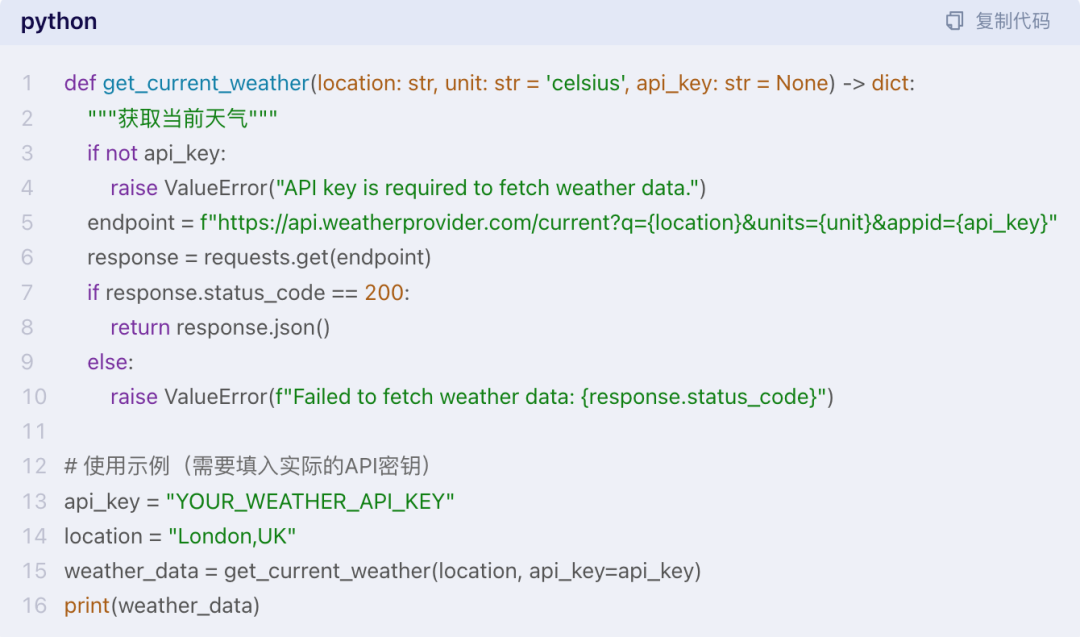1080x637 pixels.
Task: Click the 'celsius' default value string
Action: (x=584, y=83)
